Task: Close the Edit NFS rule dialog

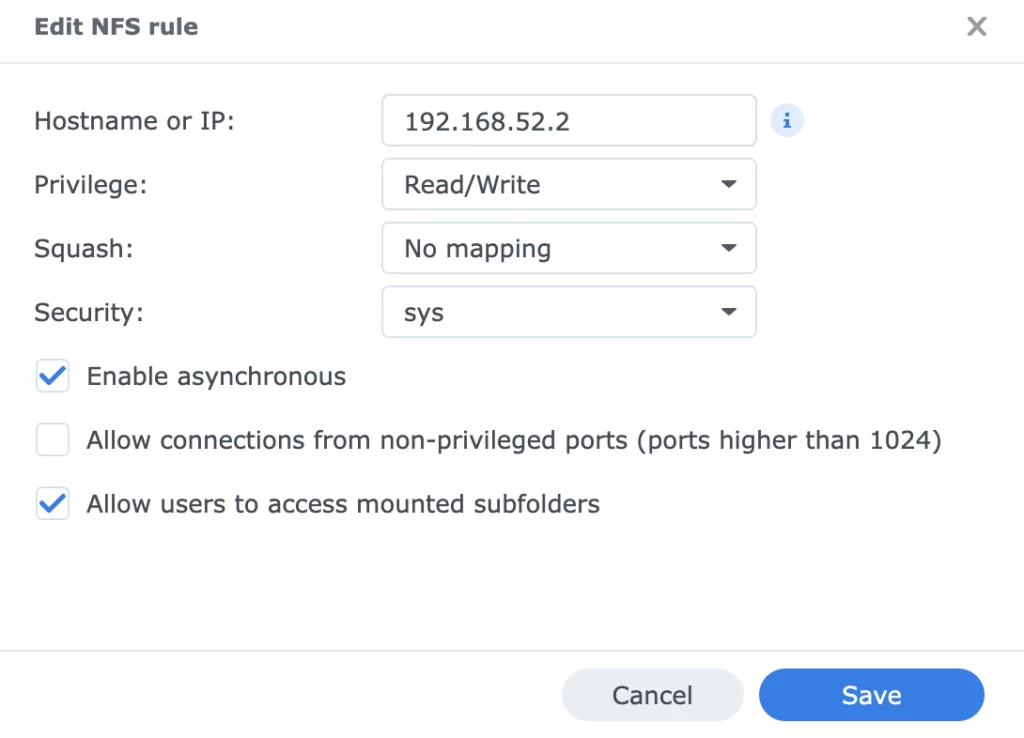Action: pyautogui.click(x=976, y=27)
